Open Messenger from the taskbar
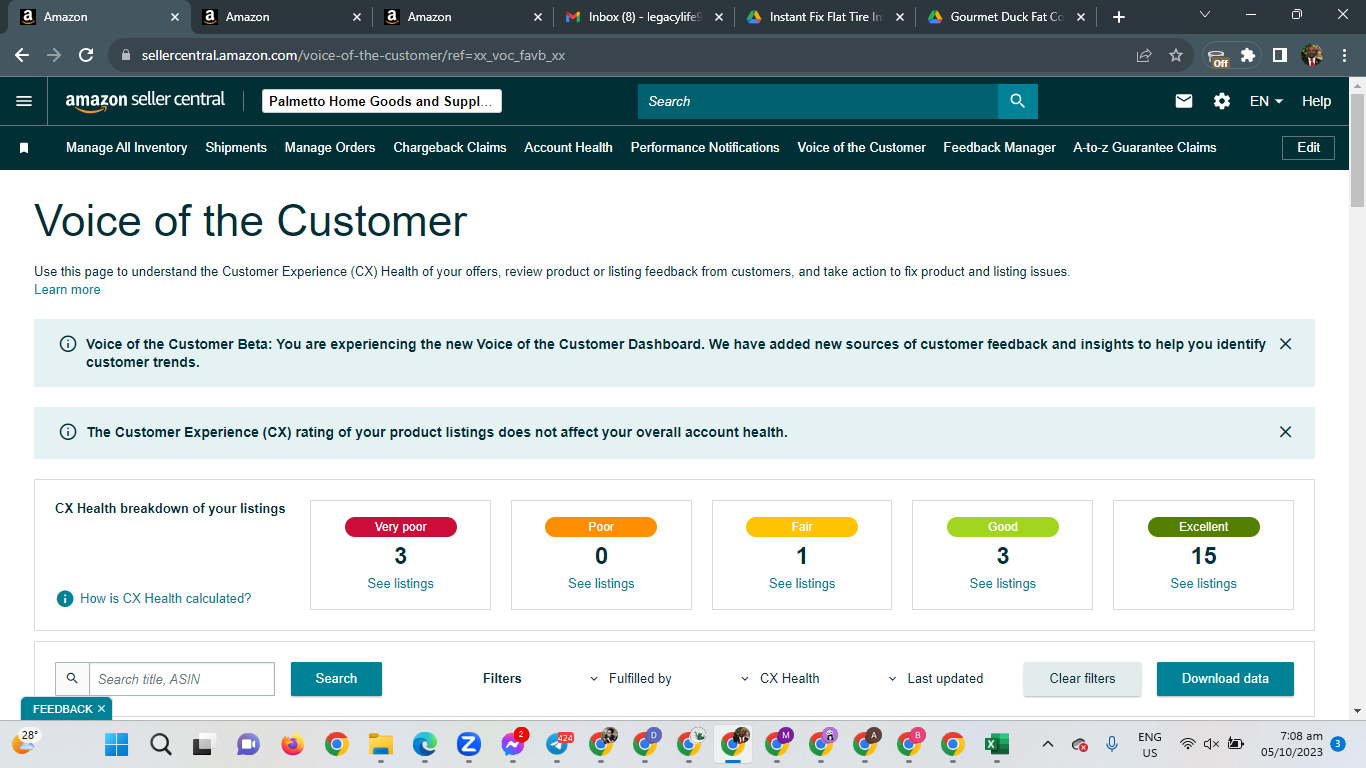Image resolution: width=1366 pixels, height=768 pixels. (x=514, y=744)
